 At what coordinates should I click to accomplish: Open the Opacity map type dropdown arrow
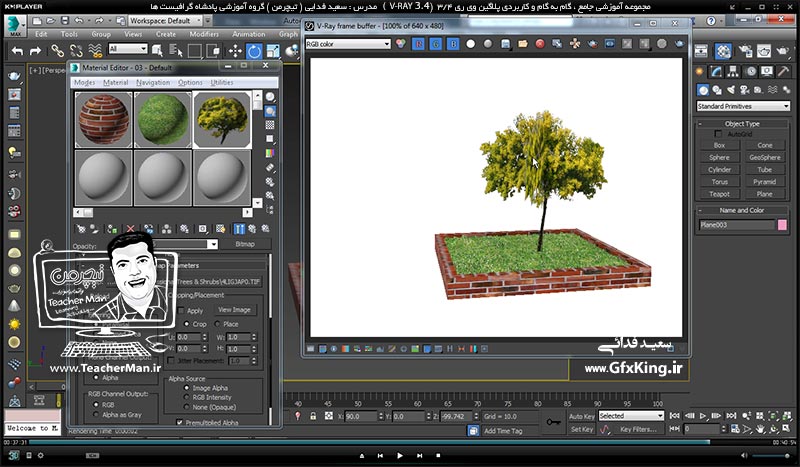(x=213, y=244)
